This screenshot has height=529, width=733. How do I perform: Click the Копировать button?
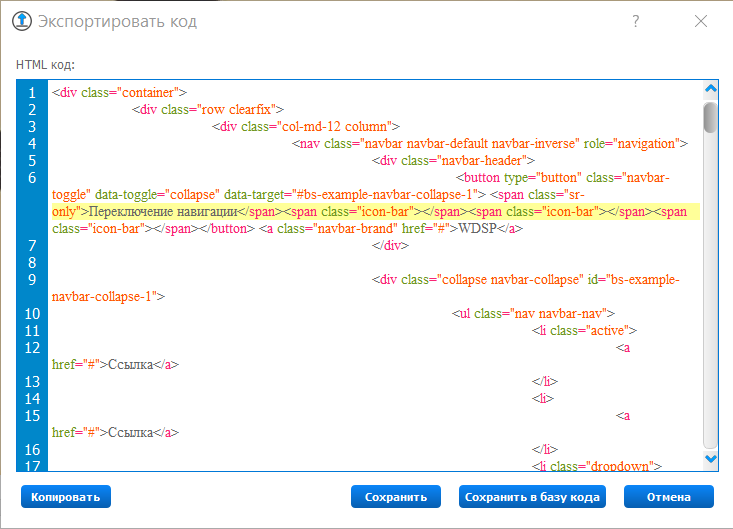pyautogui.click(x=66, y=497)
